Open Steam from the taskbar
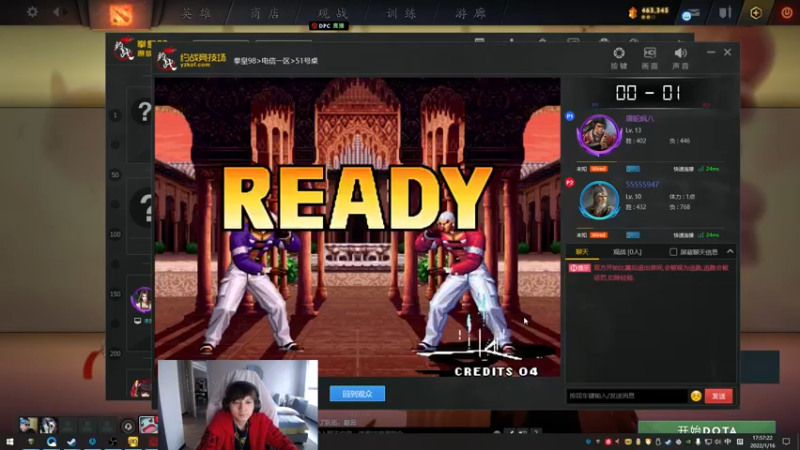The image size is (800, 450). tap(71, 442)
